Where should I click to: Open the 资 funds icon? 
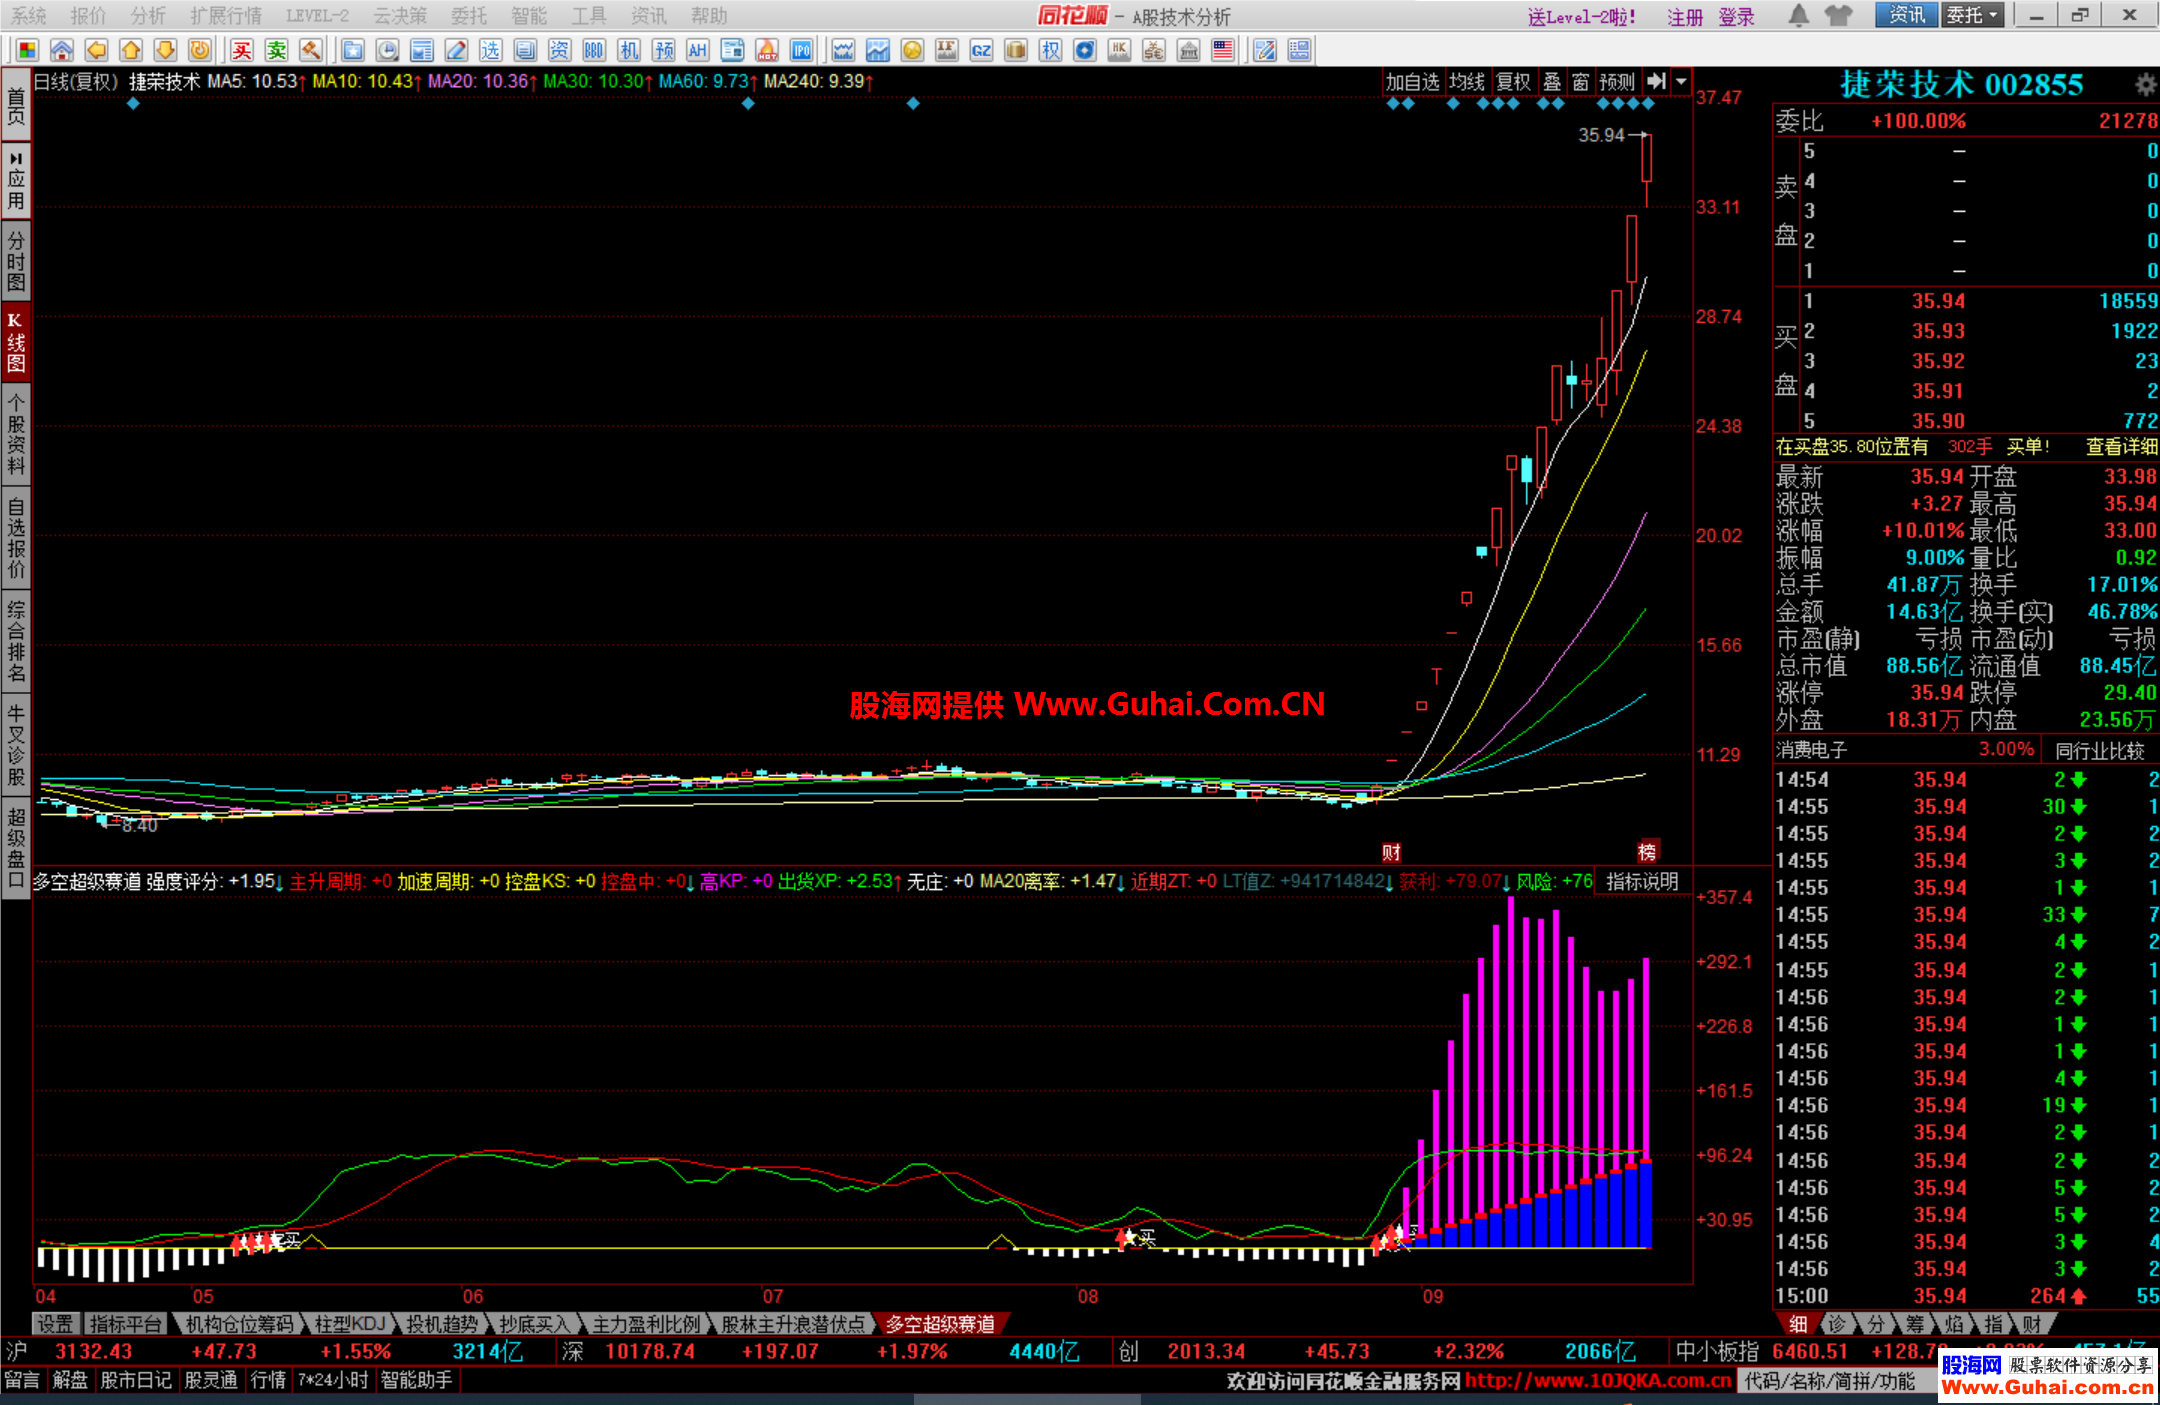click(559, 50)
